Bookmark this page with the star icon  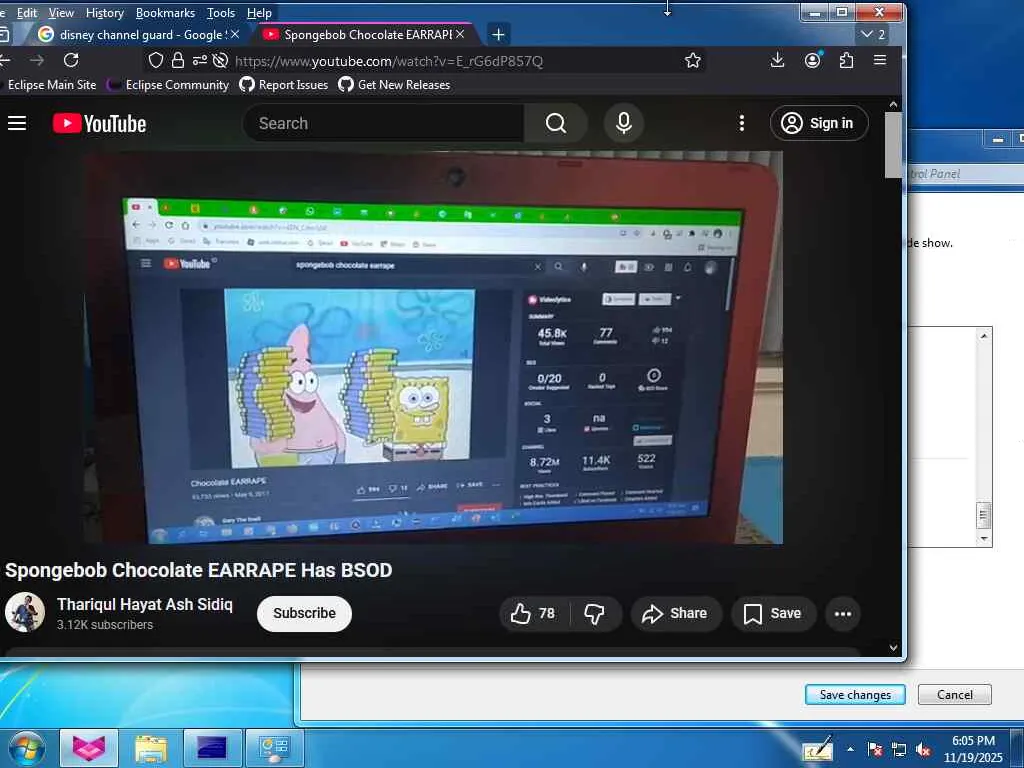click(693, 61)
